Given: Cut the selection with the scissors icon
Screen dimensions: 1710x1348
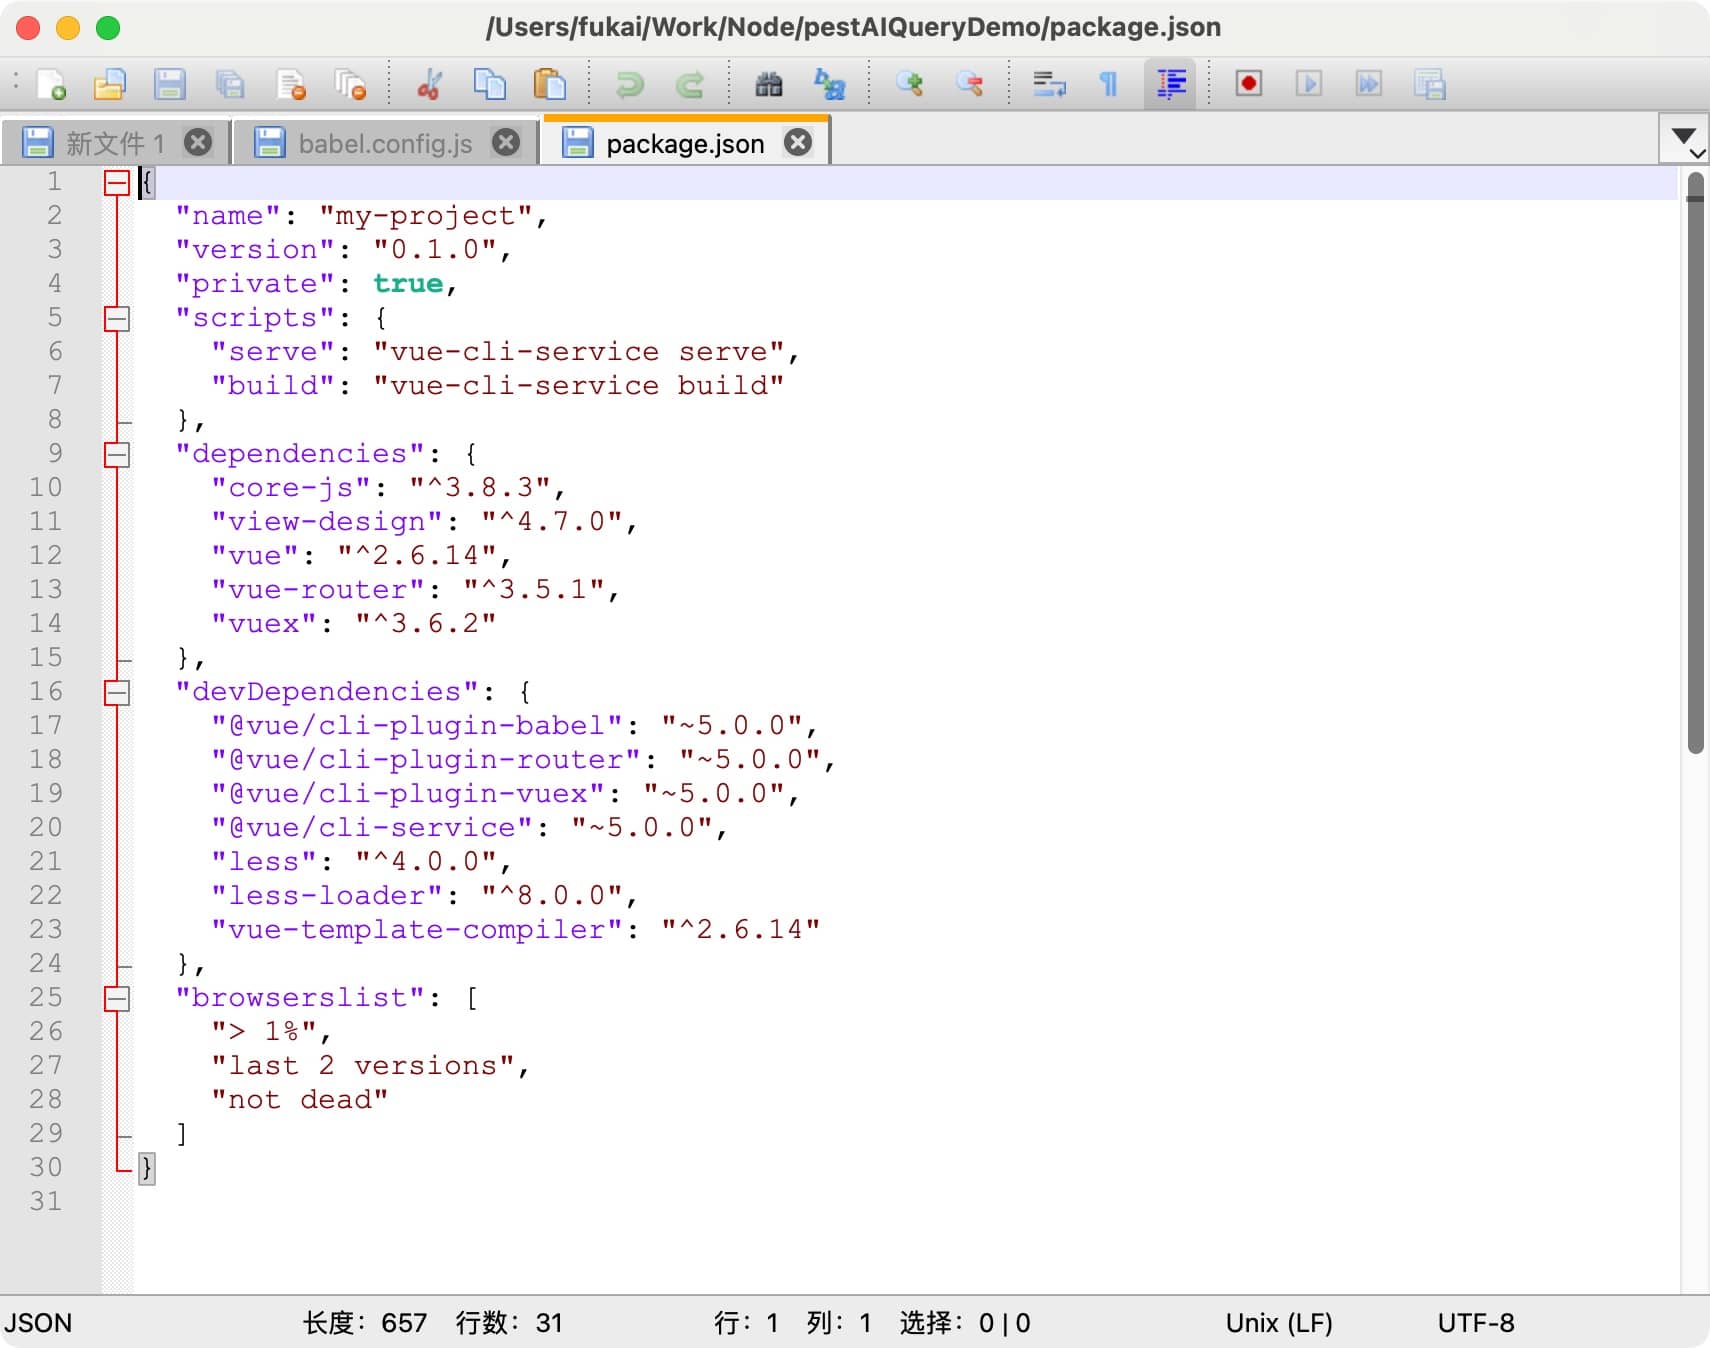Looking at the screenshot, I should click(x=429, y=84).
